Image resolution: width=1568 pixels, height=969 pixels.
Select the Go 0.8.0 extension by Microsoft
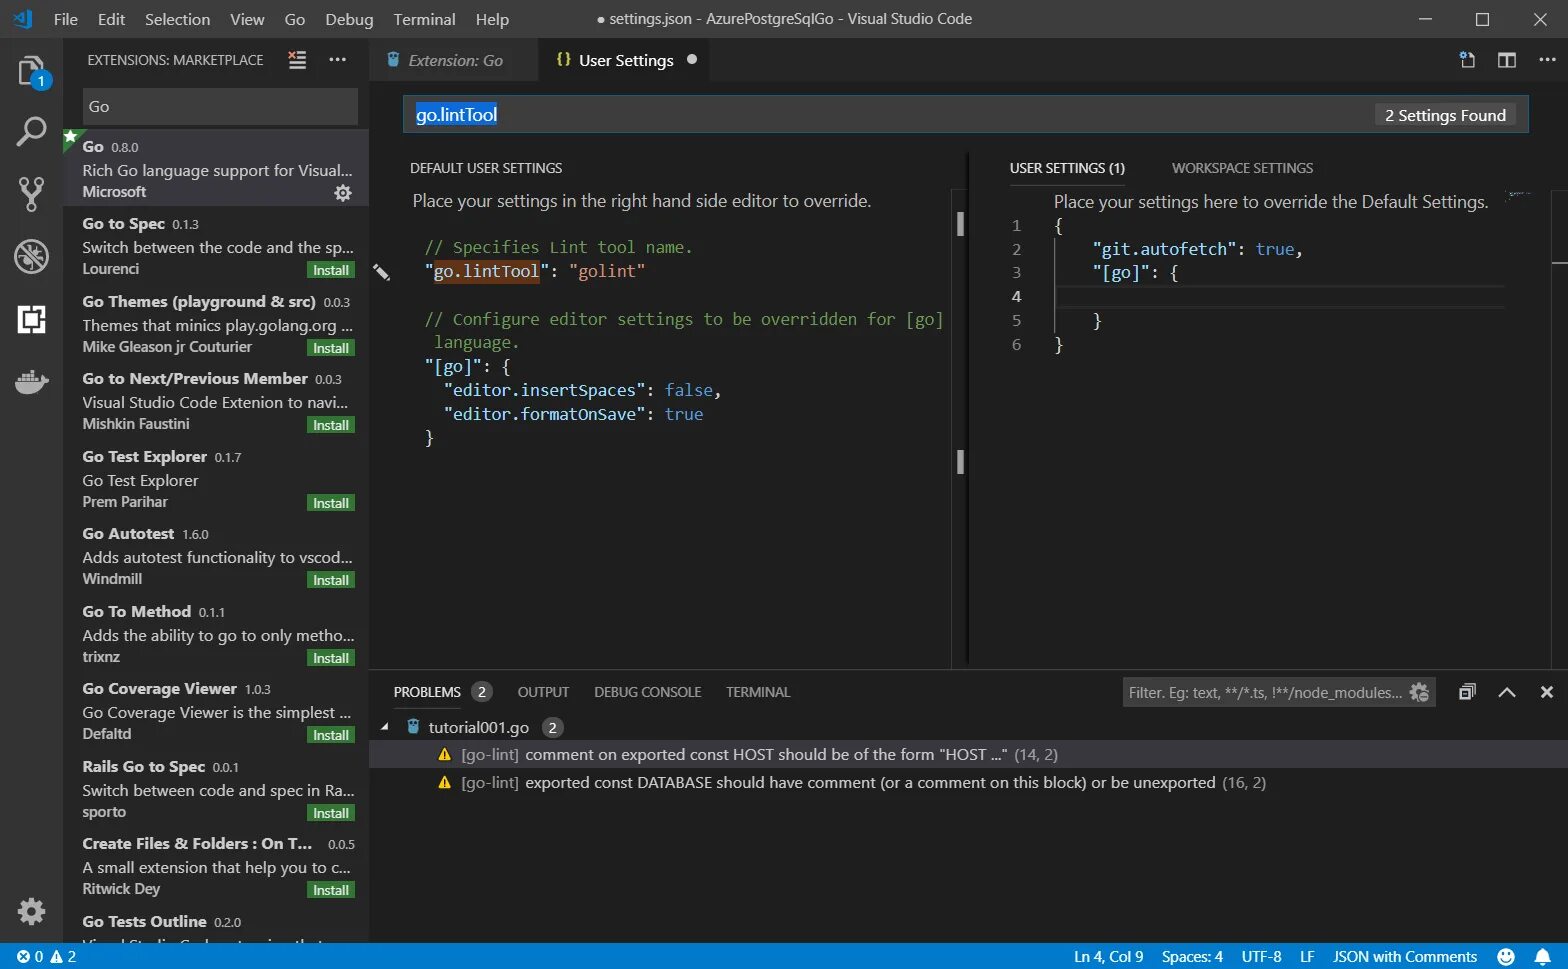(x=216, y=168)
